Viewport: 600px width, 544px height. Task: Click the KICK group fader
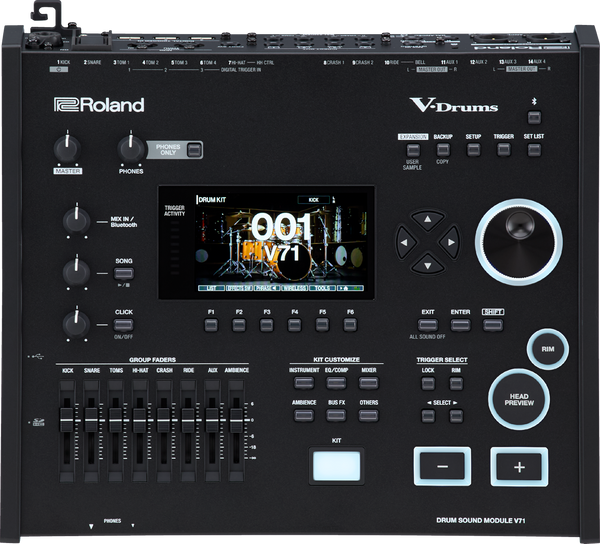(x=67, y=420)
